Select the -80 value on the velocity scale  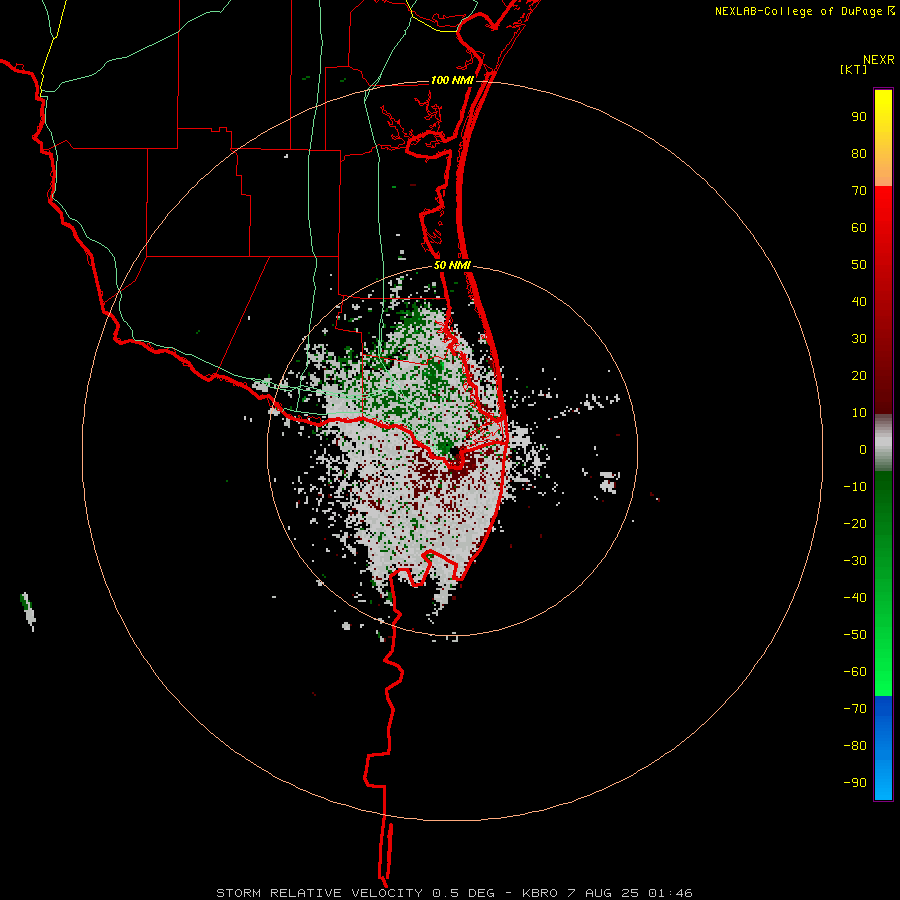(x=855, y=746)
